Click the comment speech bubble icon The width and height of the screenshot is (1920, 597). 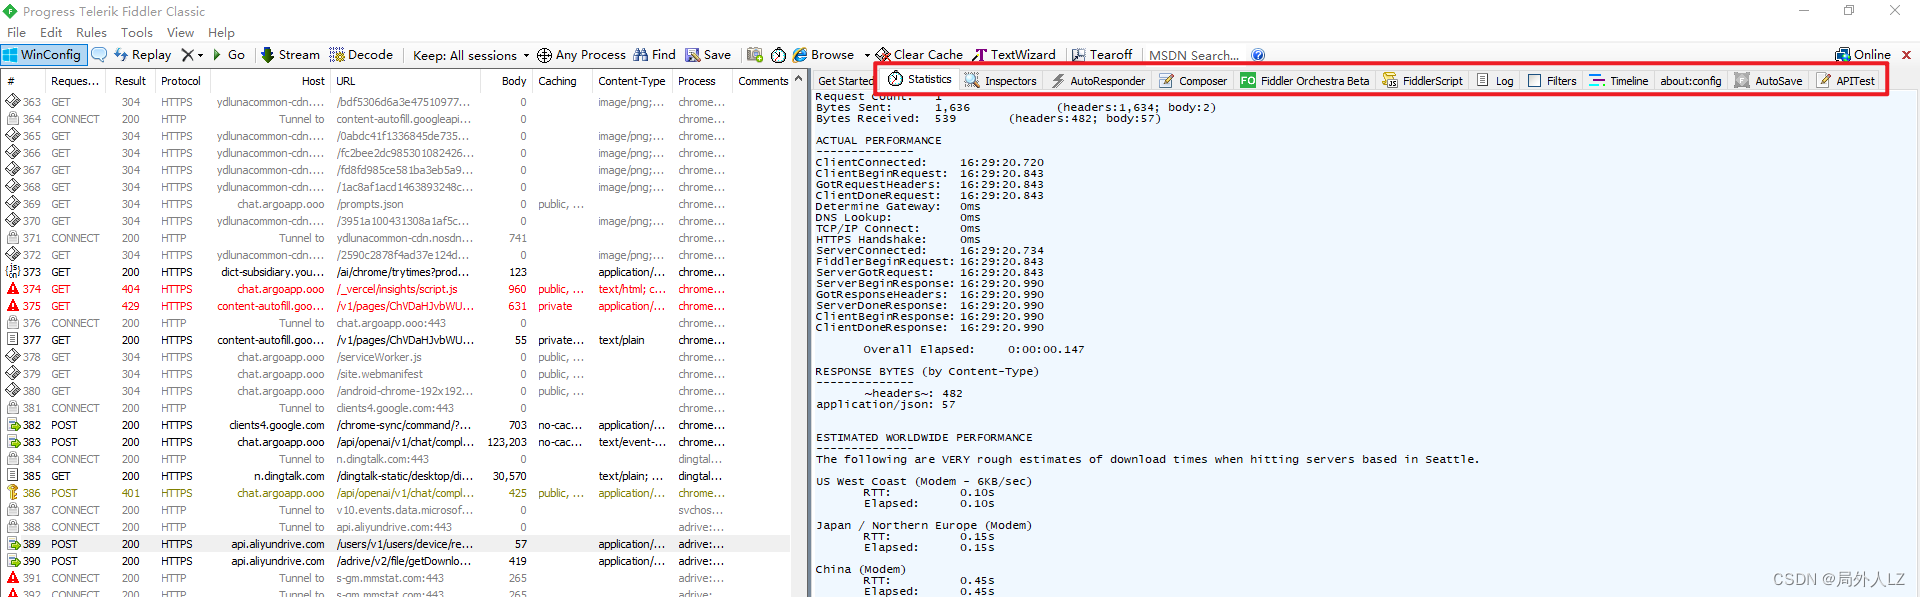[x=99, y=55]
